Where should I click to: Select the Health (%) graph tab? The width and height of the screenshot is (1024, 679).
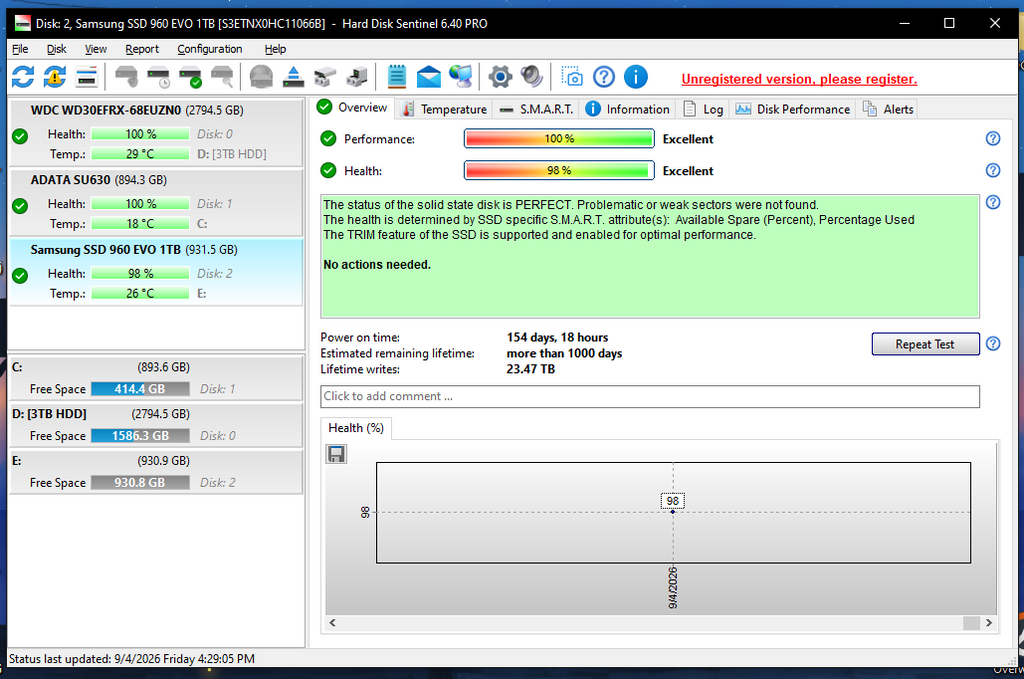point(356,428)
